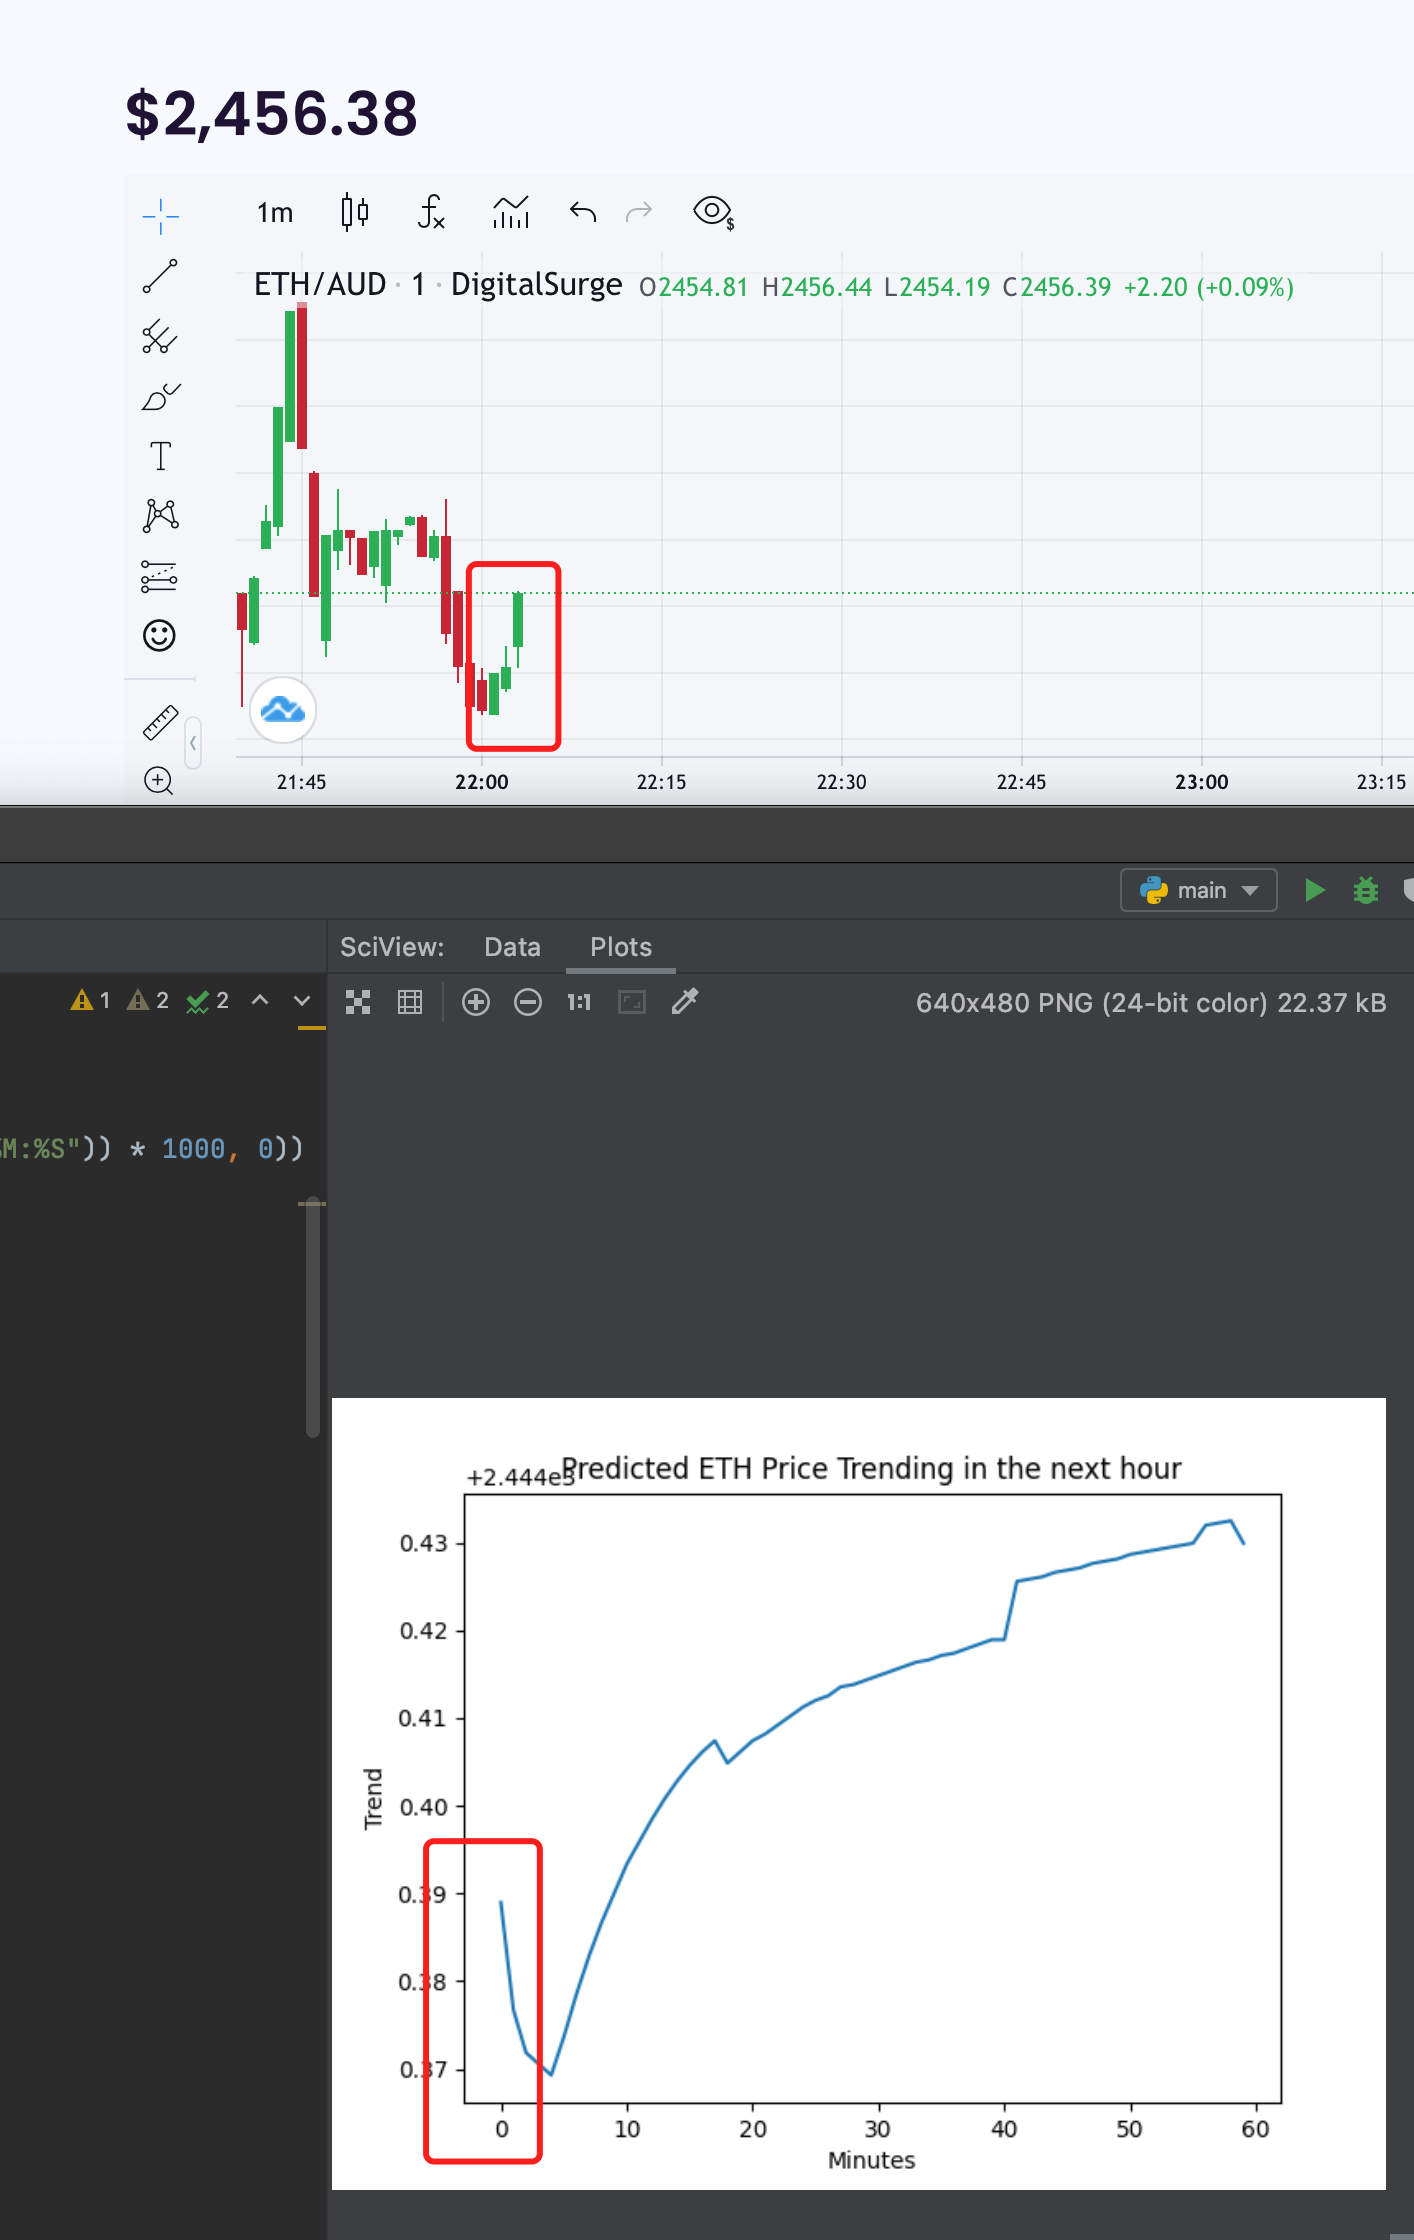Viewport: 1414px width, 2240px height.
Task: Click the predicted ETH price plot image
Action: [x=859, y=1794]
